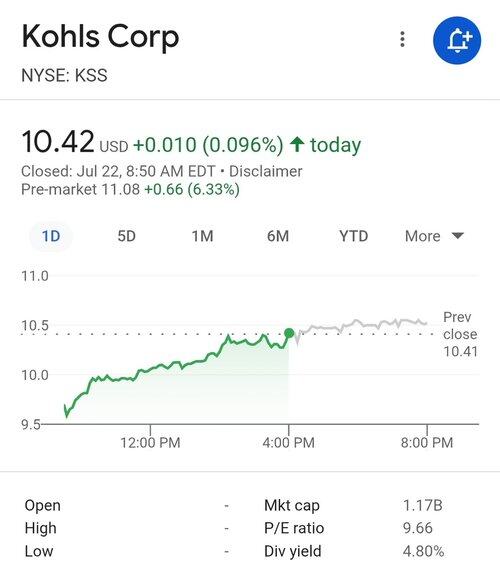
Task: Tap the blue bell alert icon
Action: [457, 40]
